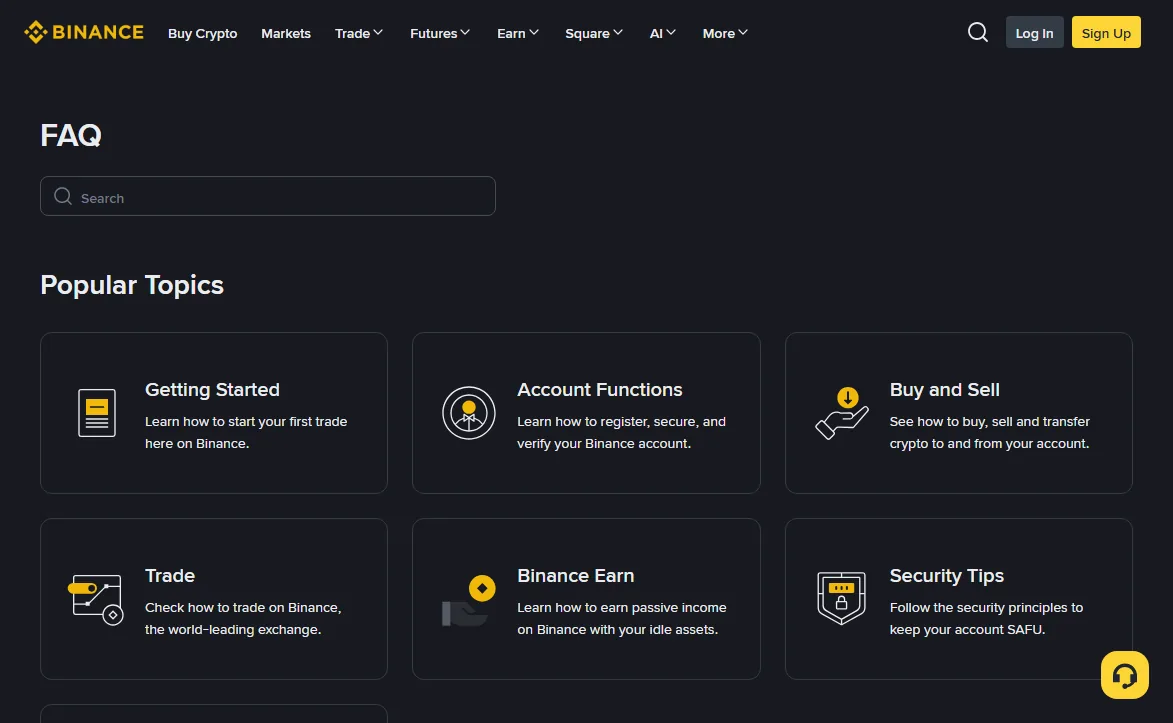
Task: Open the Buy and Sell topic title
Action: (944, 390)
